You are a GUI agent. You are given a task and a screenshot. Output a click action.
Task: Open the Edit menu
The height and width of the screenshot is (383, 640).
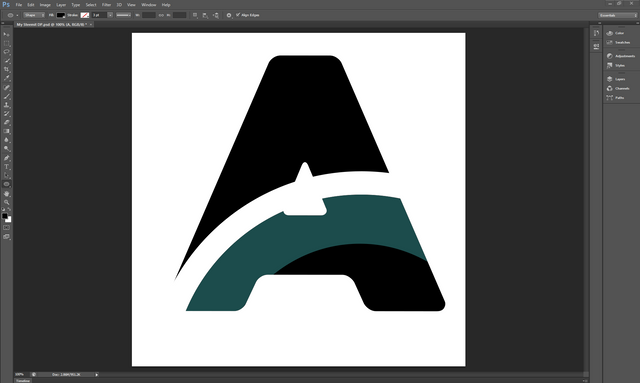point(31,5)
